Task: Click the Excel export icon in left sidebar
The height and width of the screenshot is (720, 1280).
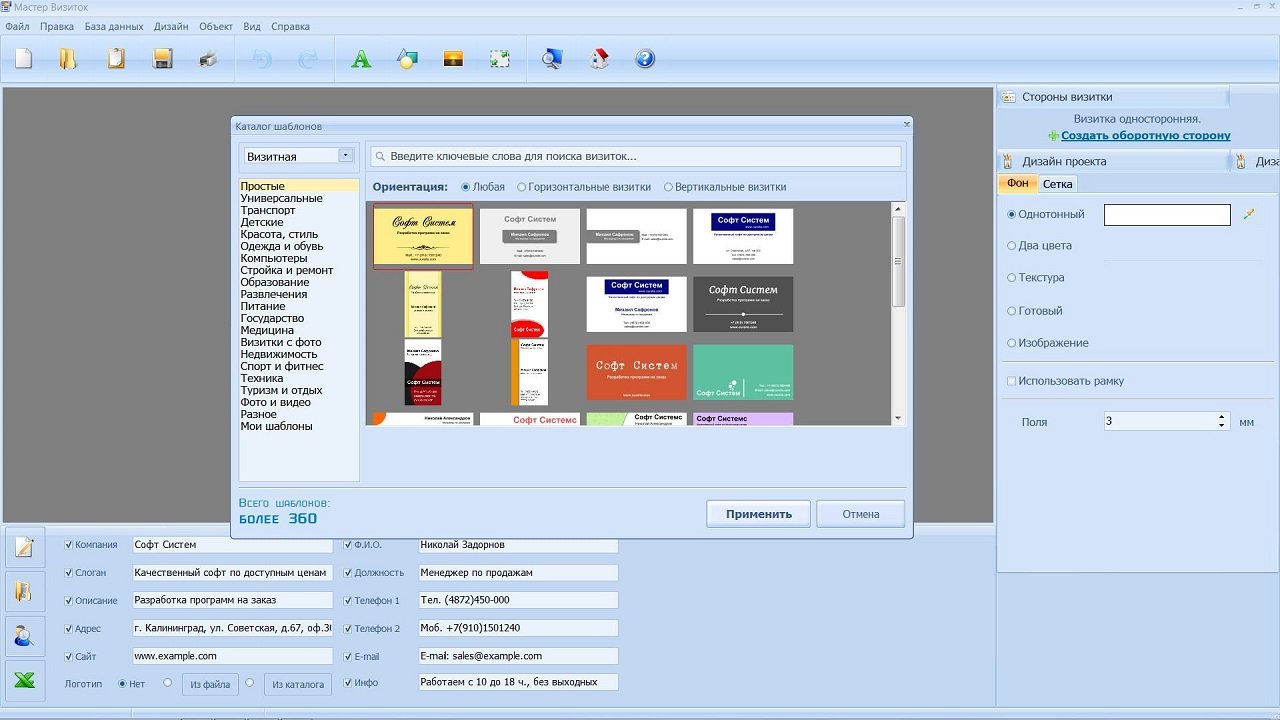Action: [25, 680]
